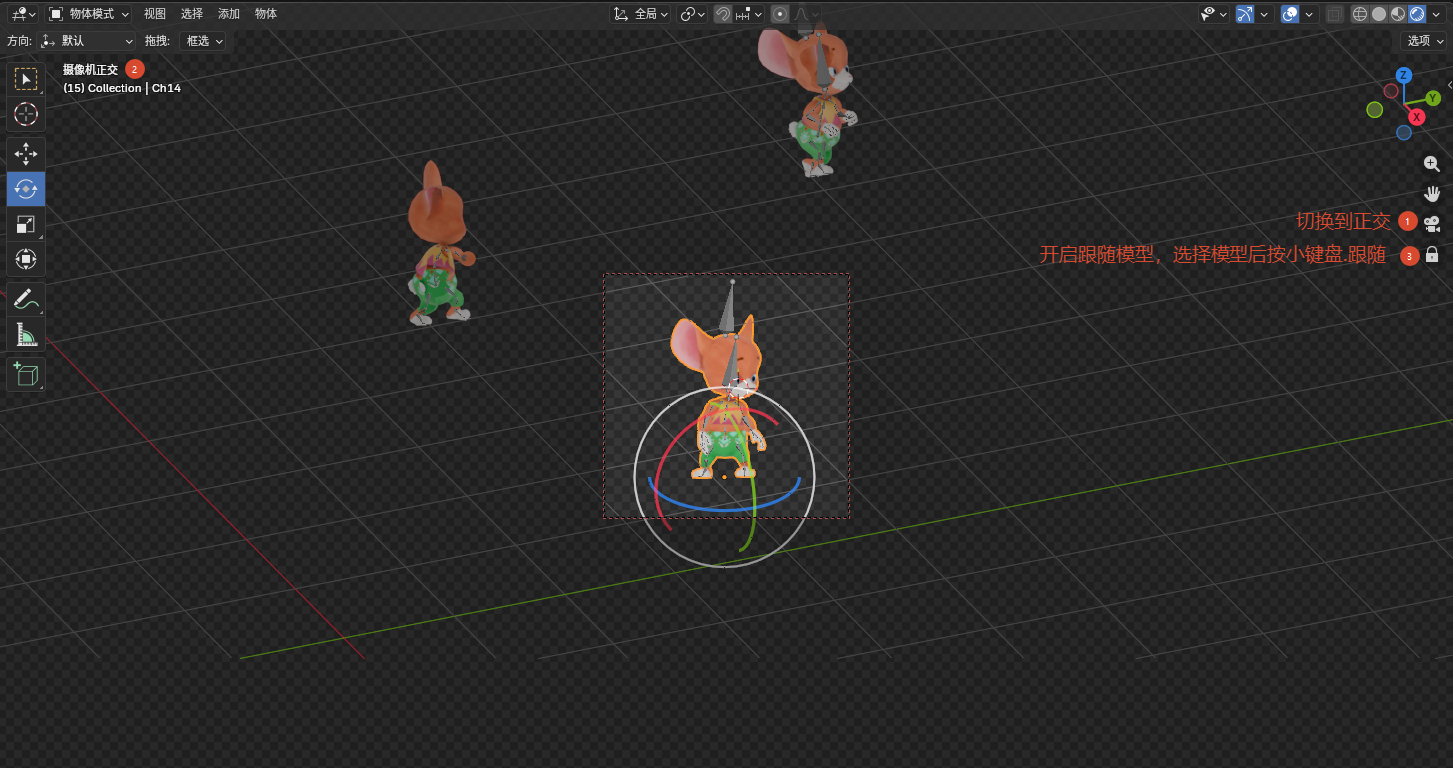Expand the 选项 options dropdown

click(1425, 41)
